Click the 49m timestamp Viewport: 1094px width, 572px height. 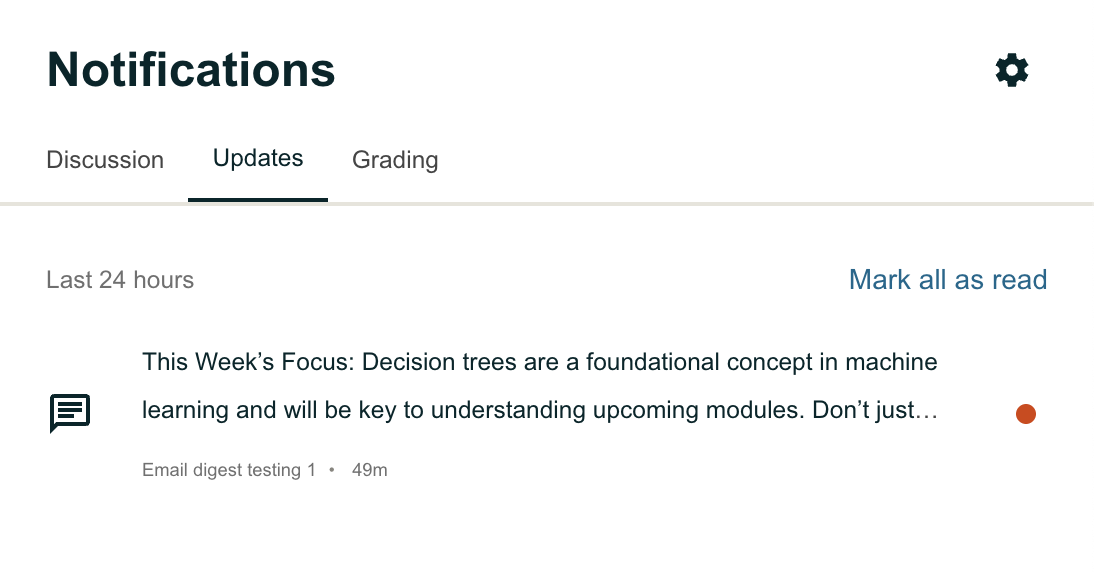pyautogui.click(x=370, y=470)
